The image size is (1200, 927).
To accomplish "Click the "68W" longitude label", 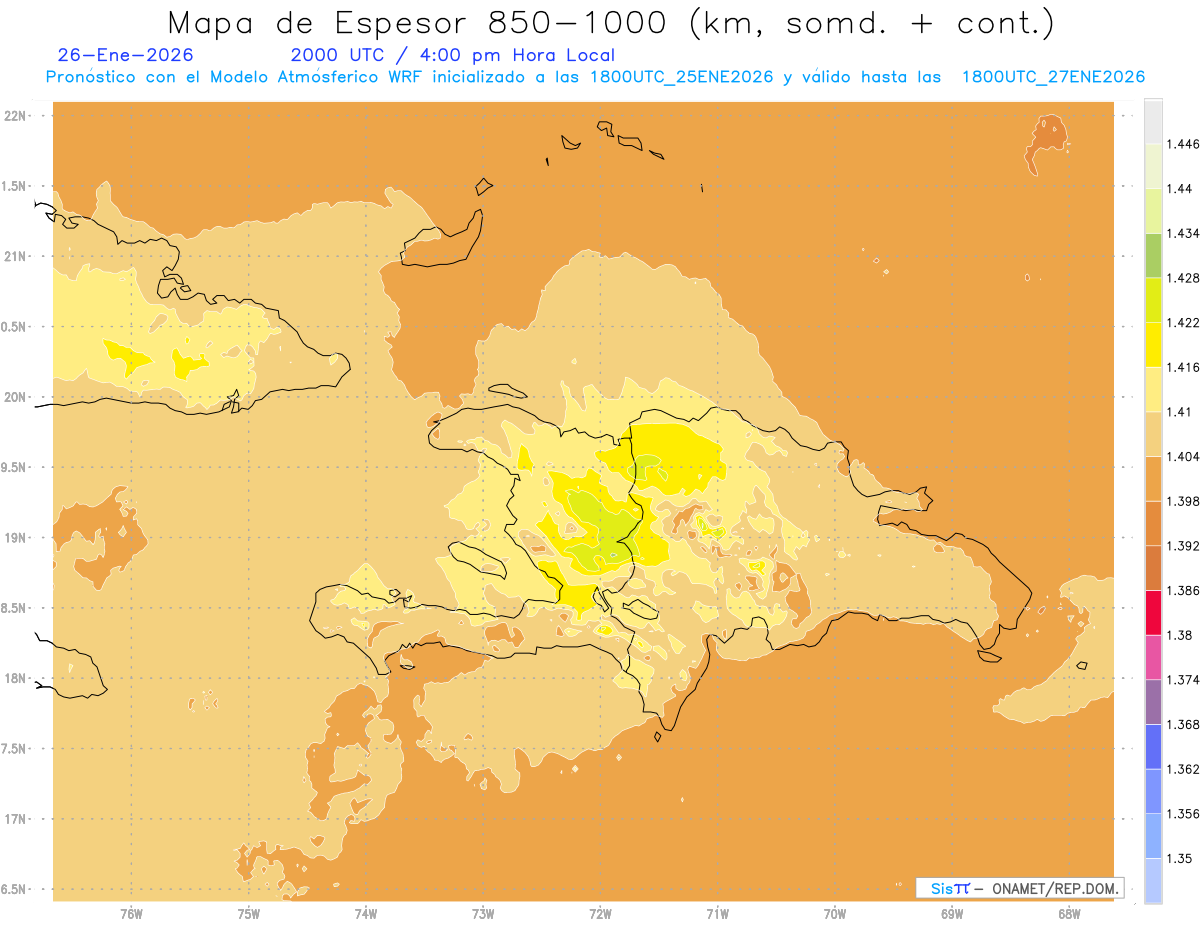I will coord(1069,914).
